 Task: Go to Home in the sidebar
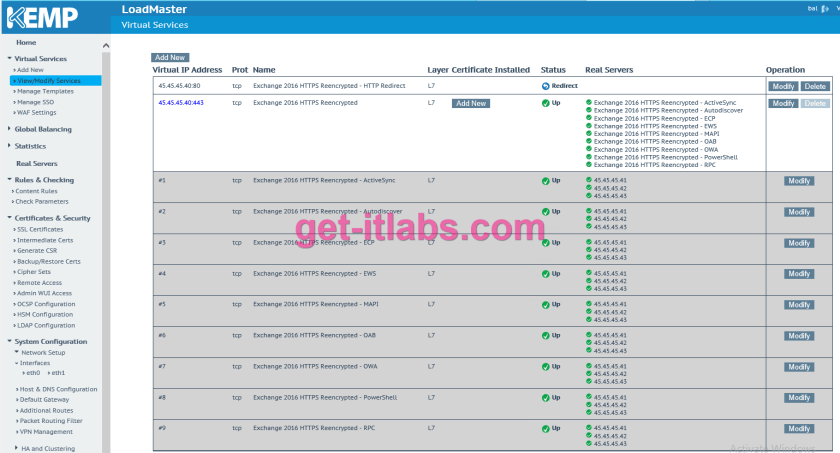tap(26, 42)
